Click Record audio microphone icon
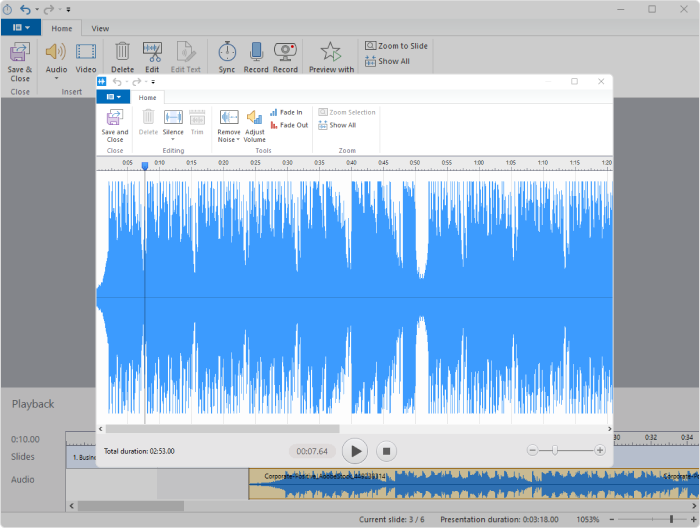The height and width of the screenshot is (528, 700). [256, 52]
